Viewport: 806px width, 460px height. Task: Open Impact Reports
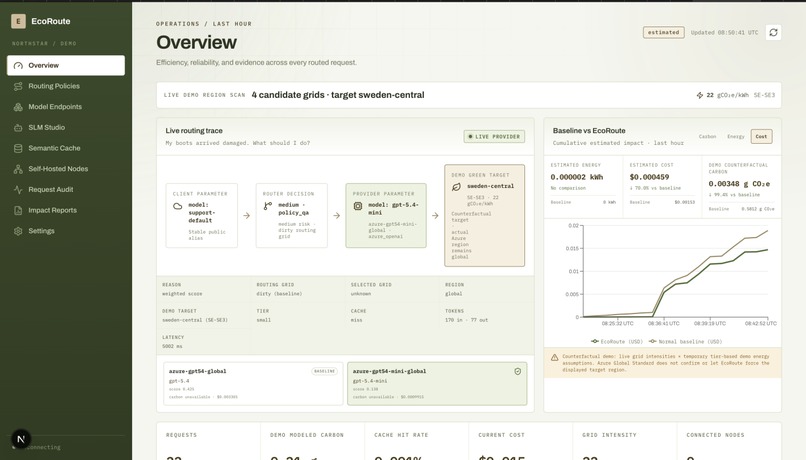66,210
